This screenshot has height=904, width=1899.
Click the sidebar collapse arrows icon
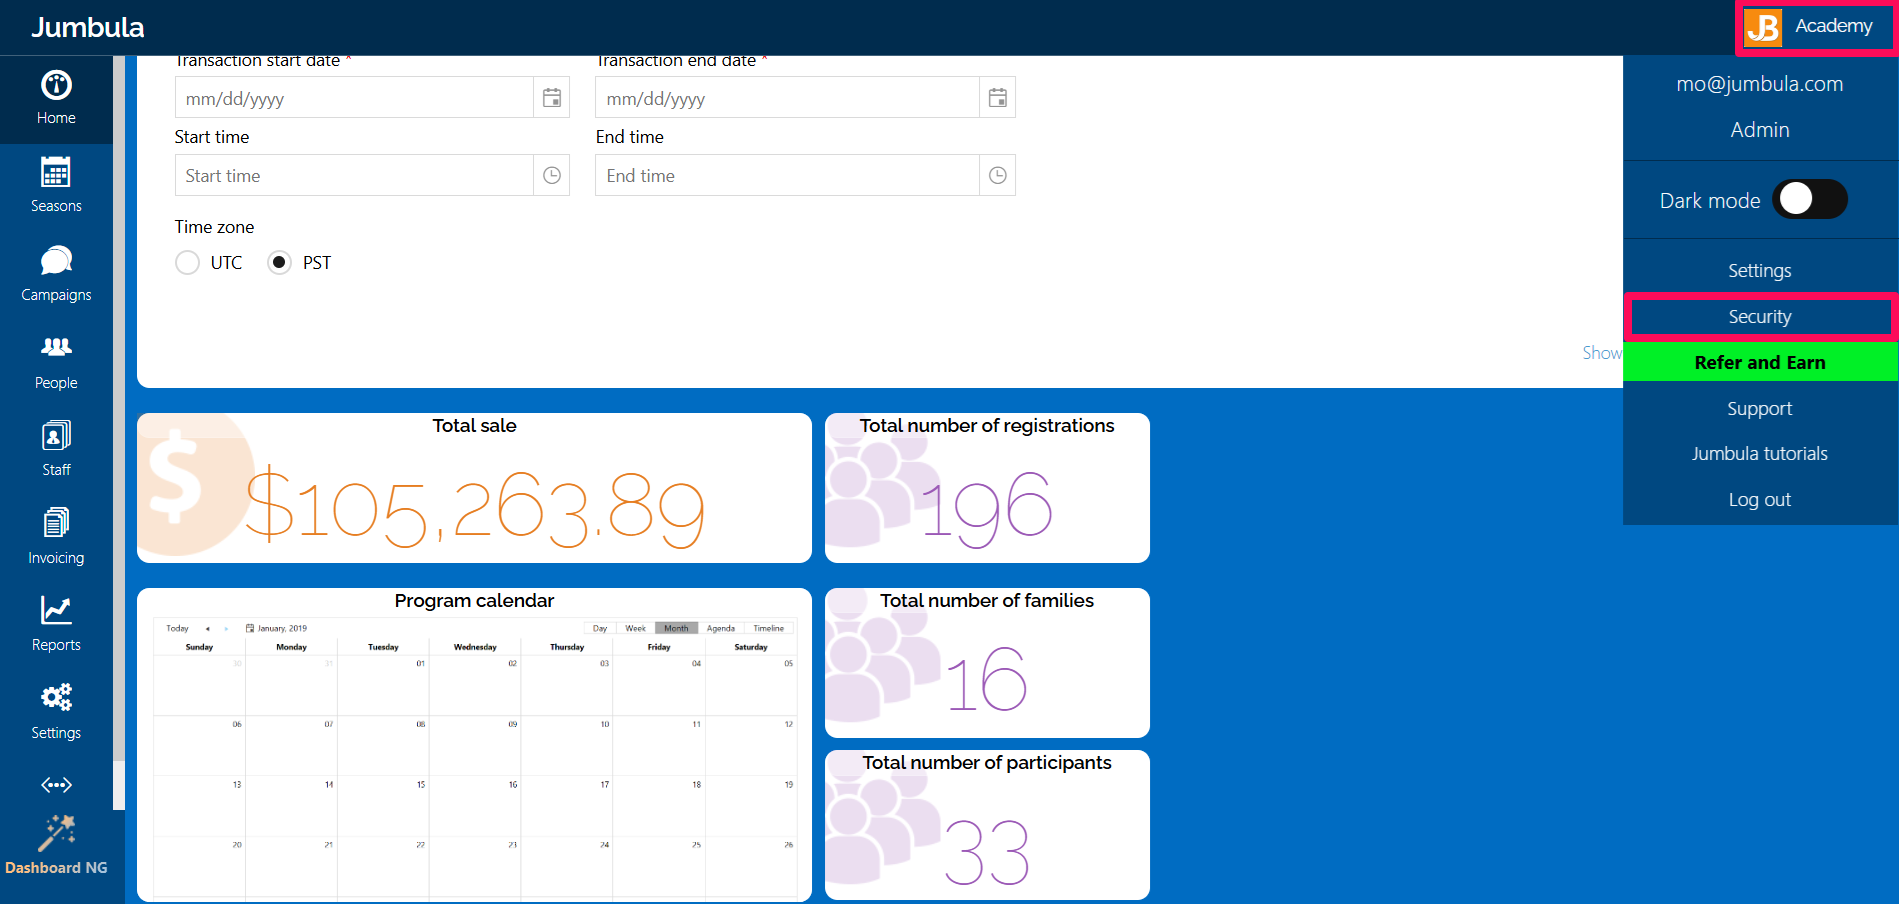(x=56, y=785)
